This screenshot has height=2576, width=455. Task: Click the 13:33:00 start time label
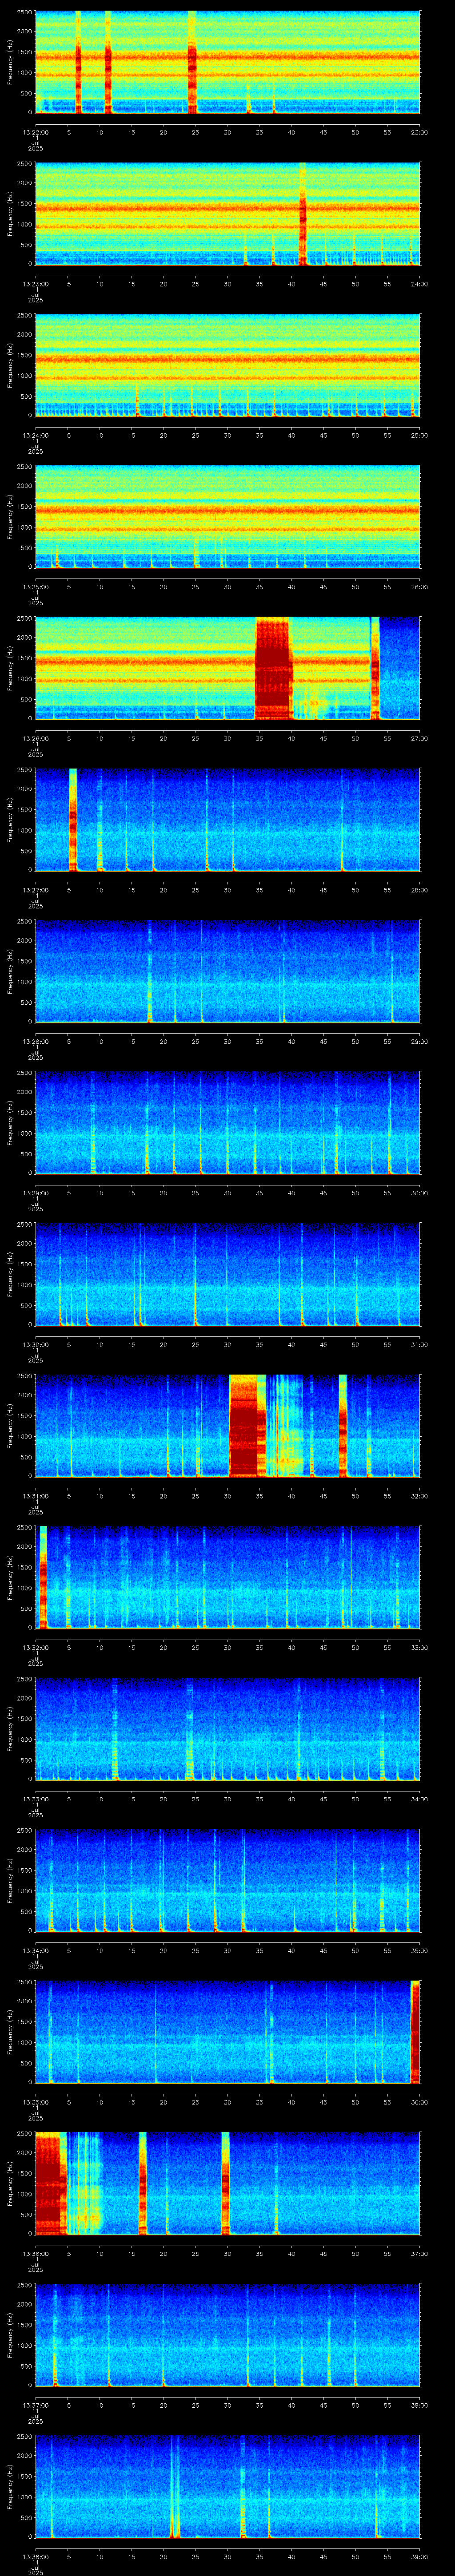35,1799
